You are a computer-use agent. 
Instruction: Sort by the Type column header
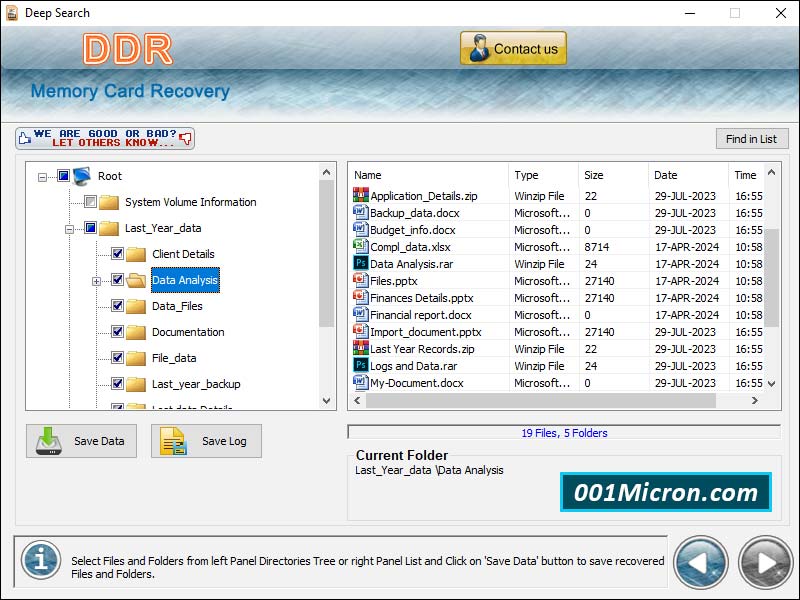[x=543, y=175]
